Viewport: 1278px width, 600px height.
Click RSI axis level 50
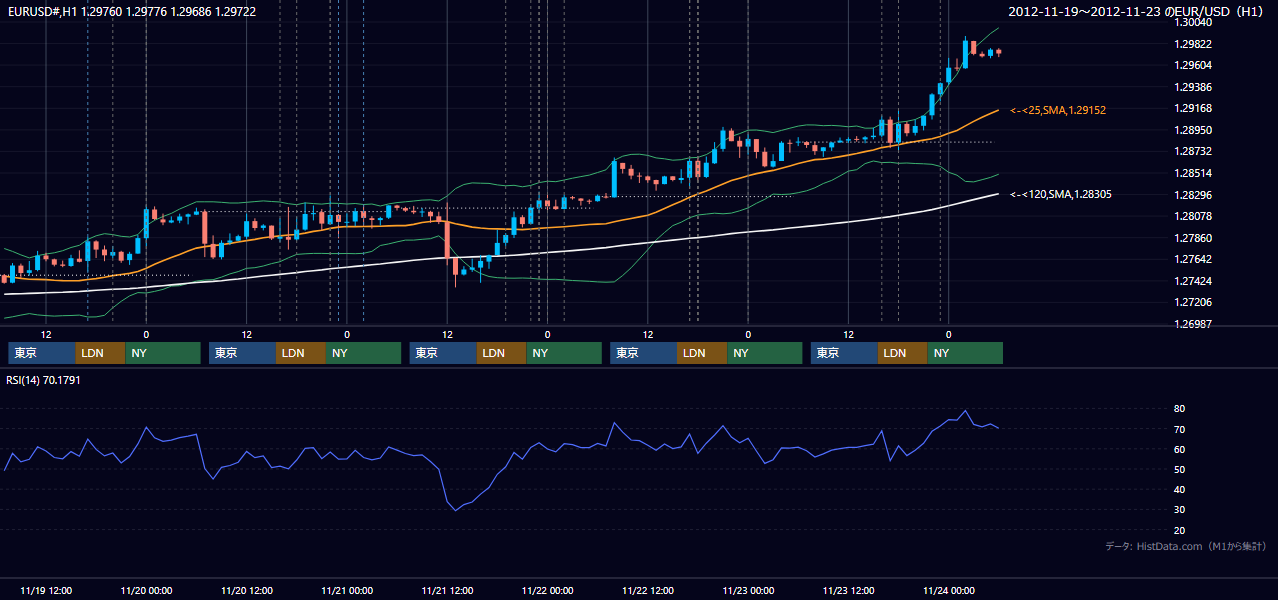1180,469
